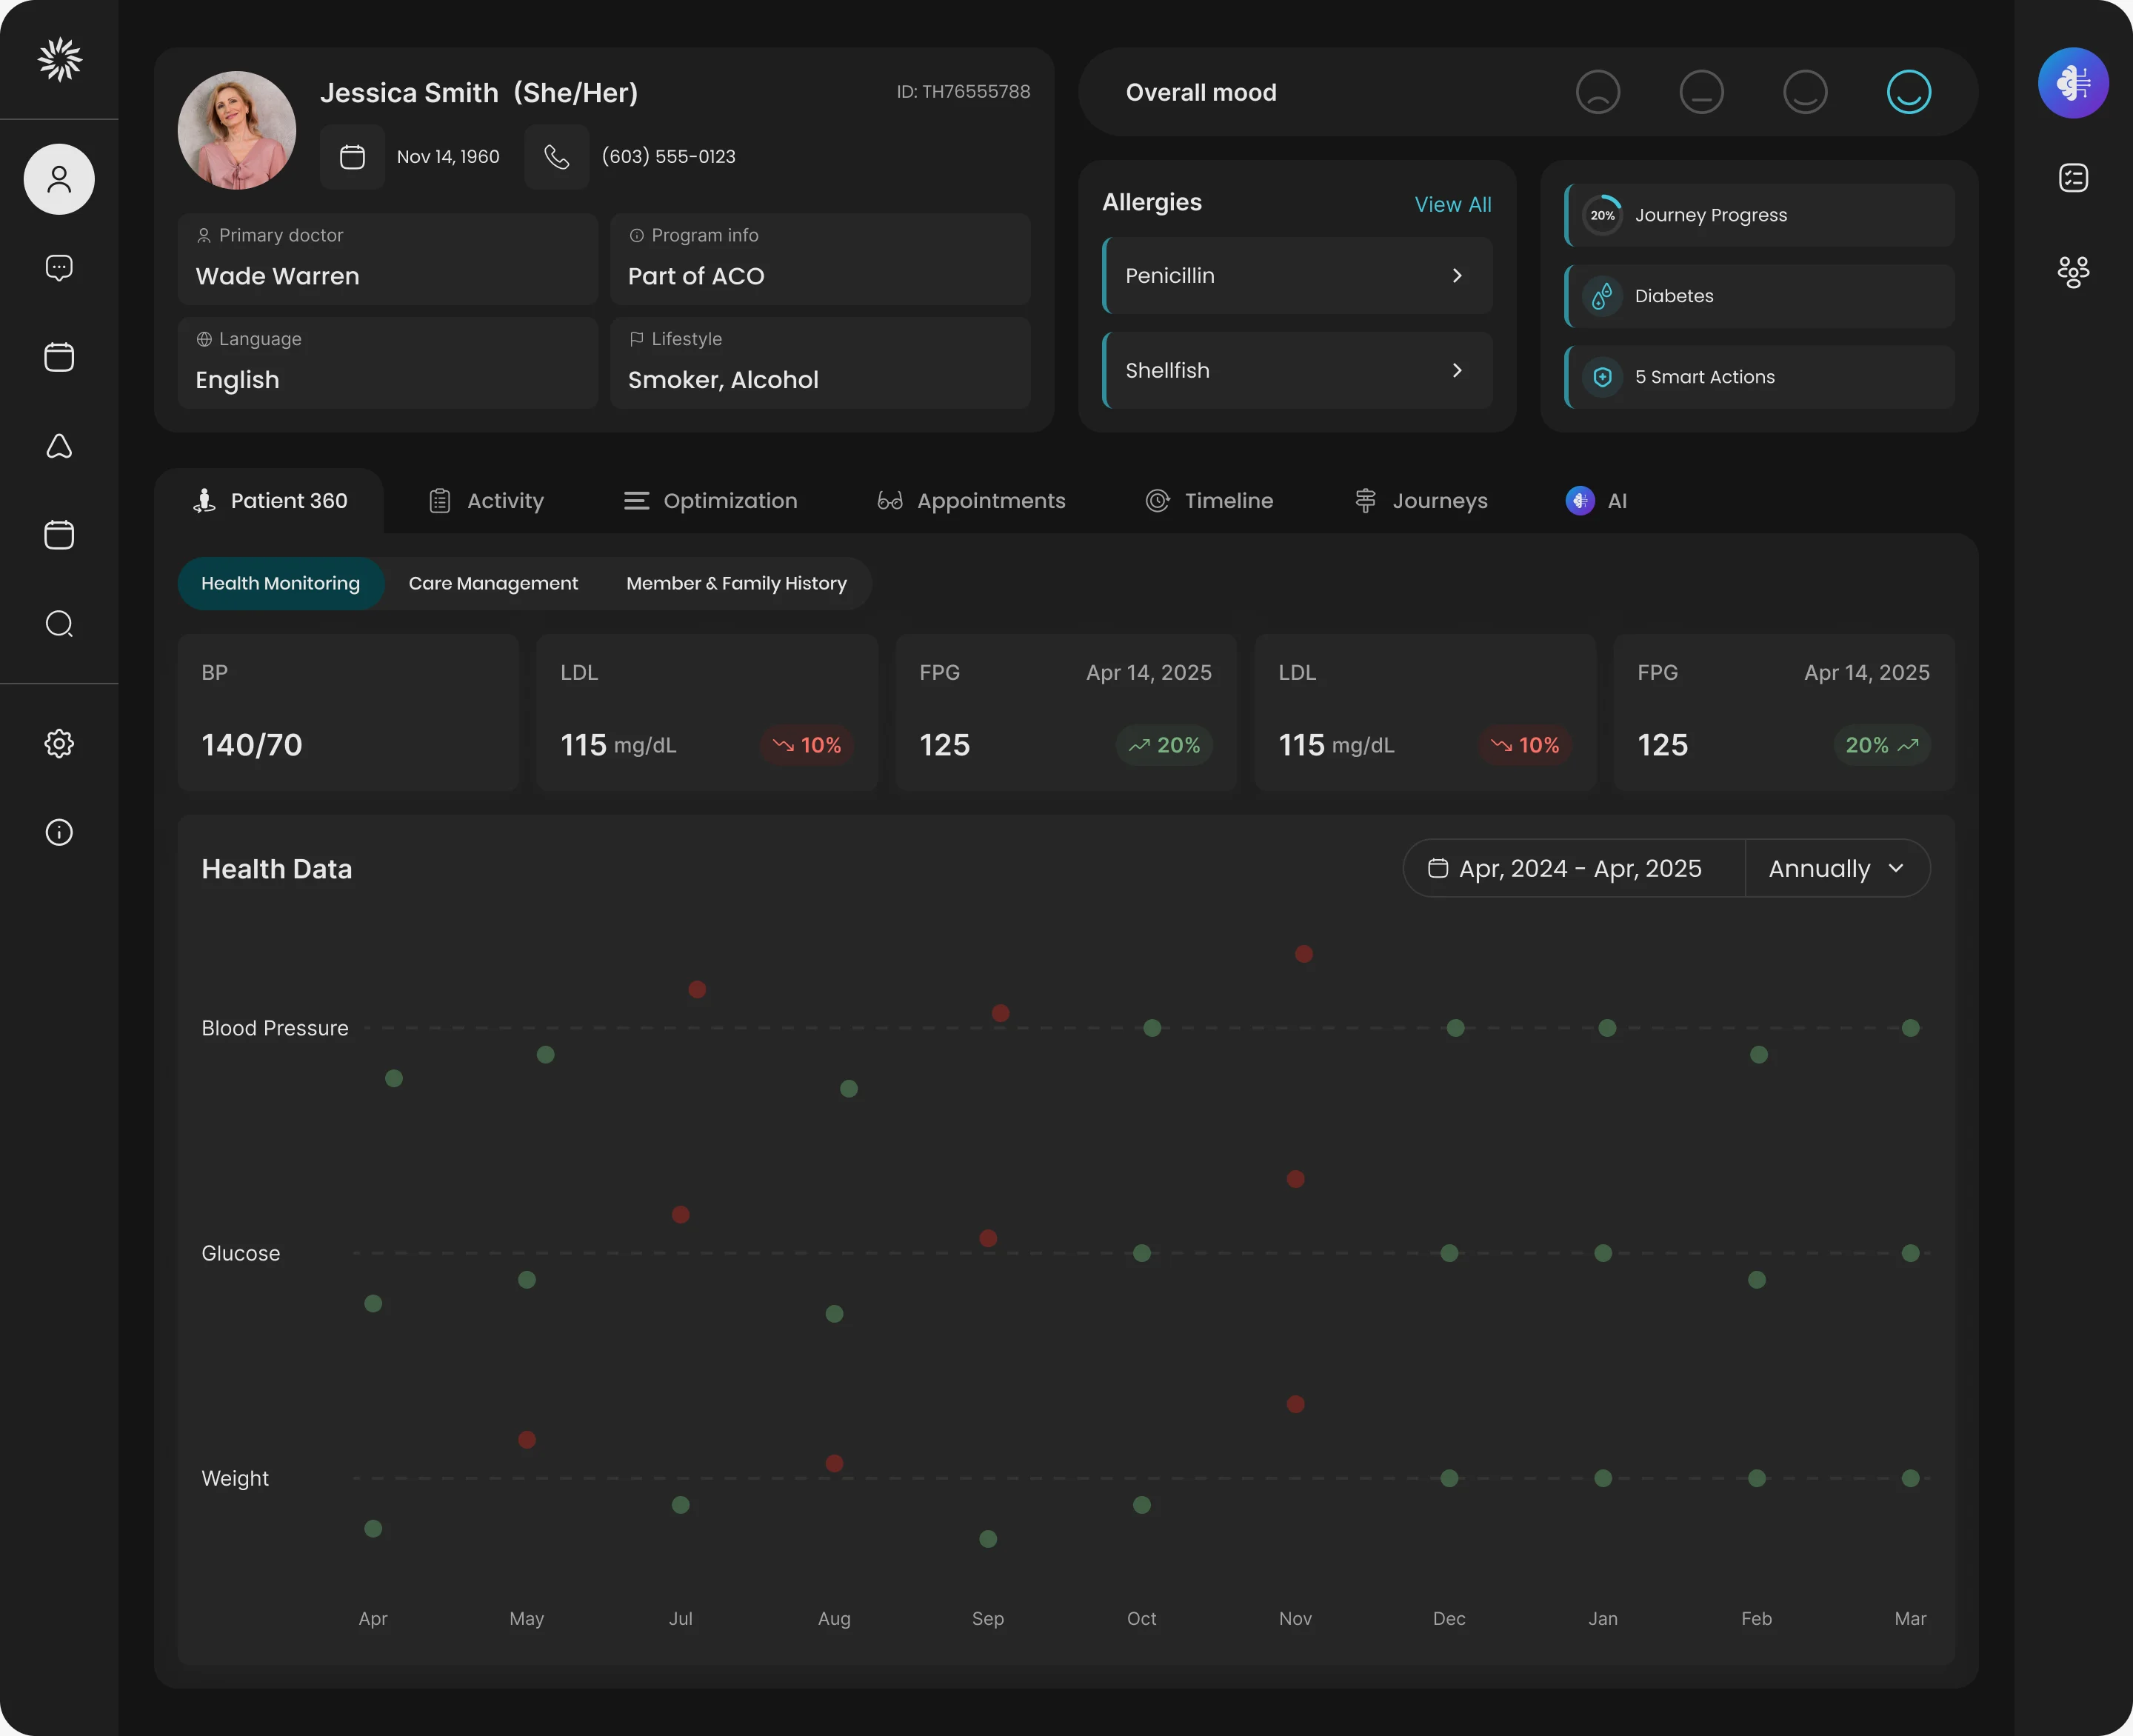Click the Weight chart row label
The height and width of the screenshot is (1736, 2133).
235,1478
